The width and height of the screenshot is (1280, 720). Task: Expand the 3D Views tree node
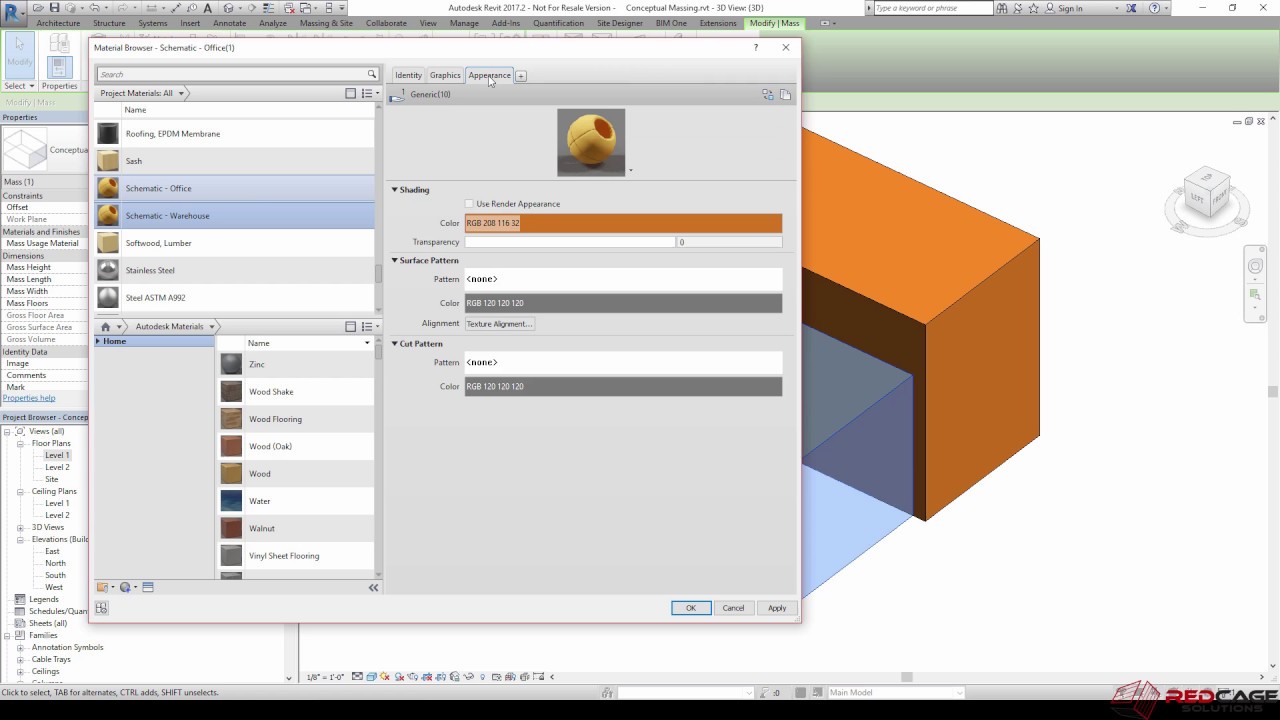coord(21,527)
